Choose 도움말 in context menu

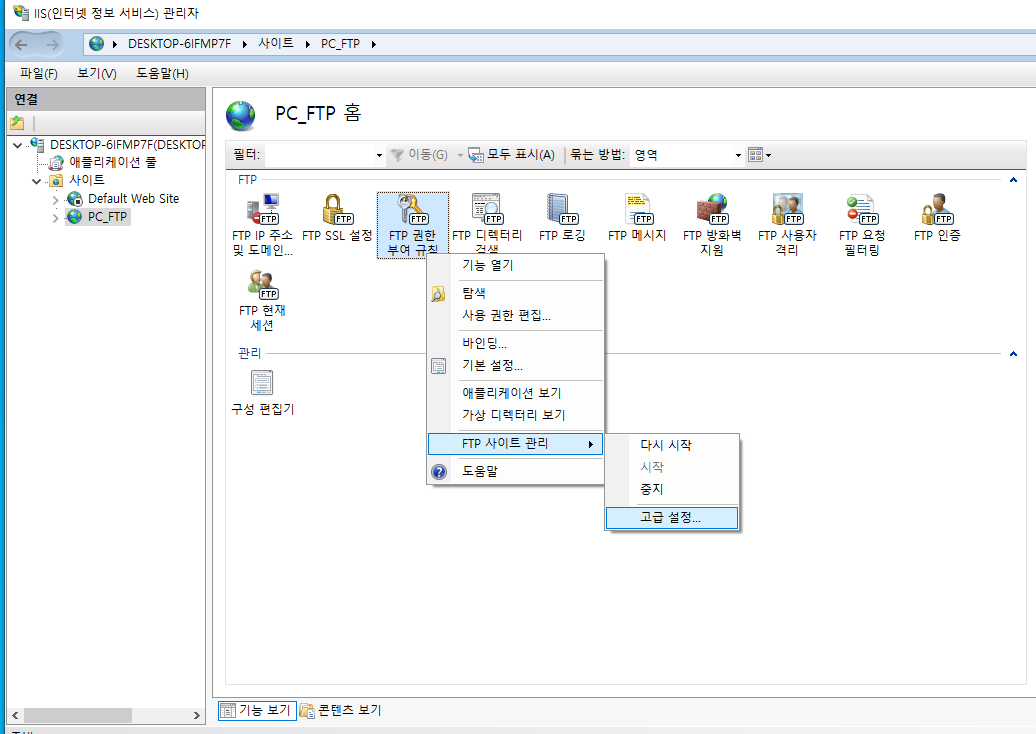(x=515, y=472)
